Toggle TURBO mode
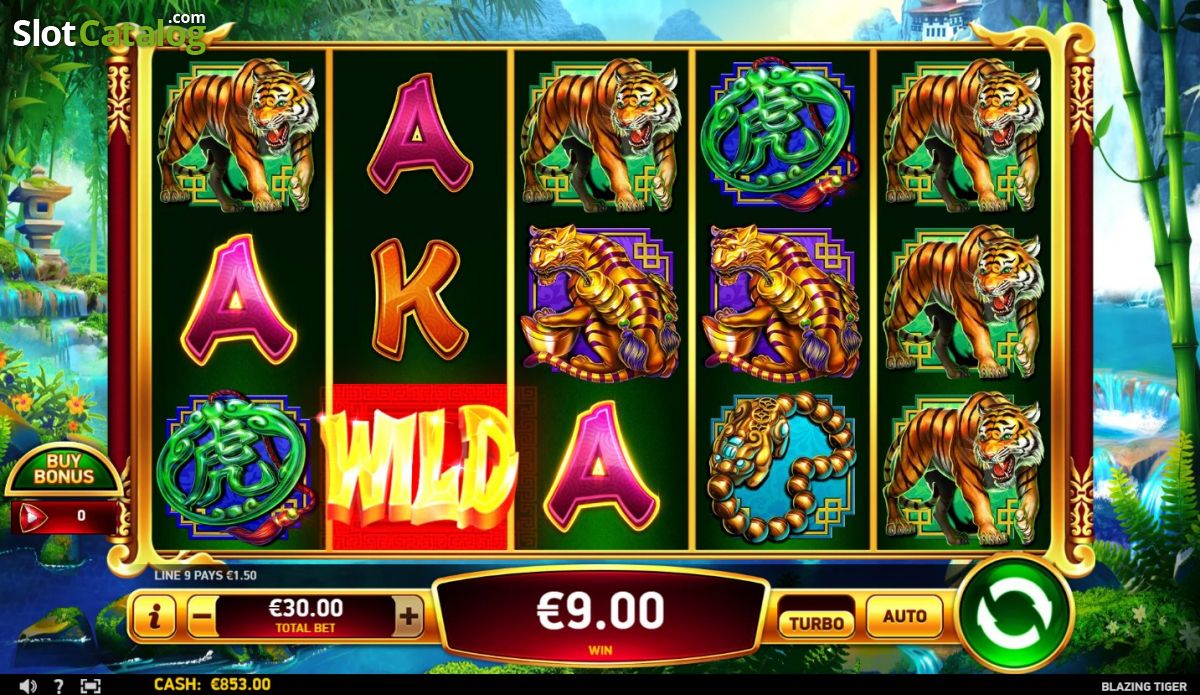Screen dimensions: 1200x695 [x=817, y=622]
